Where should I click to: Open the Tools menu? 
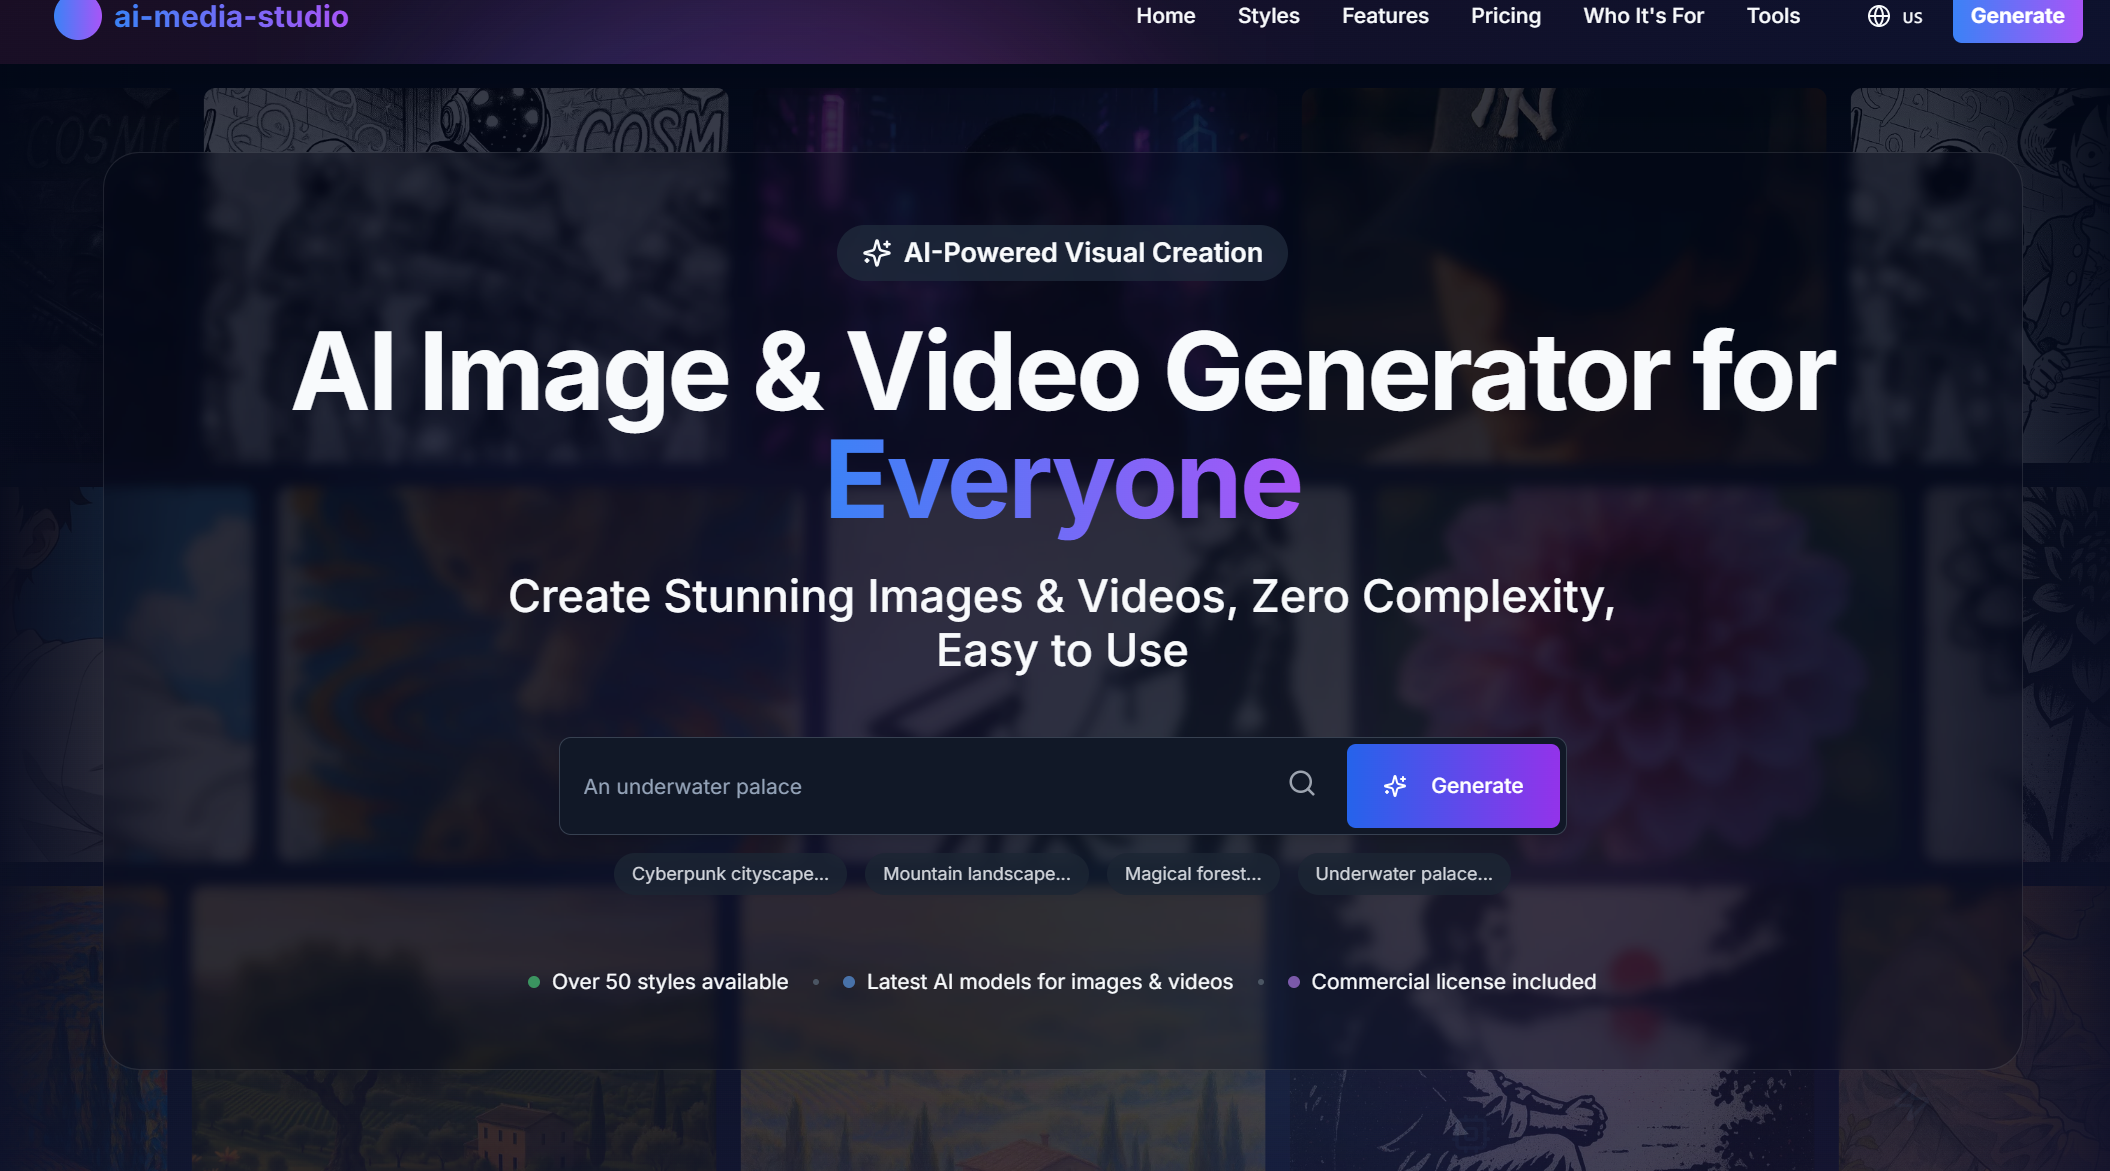click(x=1772, y=16)
